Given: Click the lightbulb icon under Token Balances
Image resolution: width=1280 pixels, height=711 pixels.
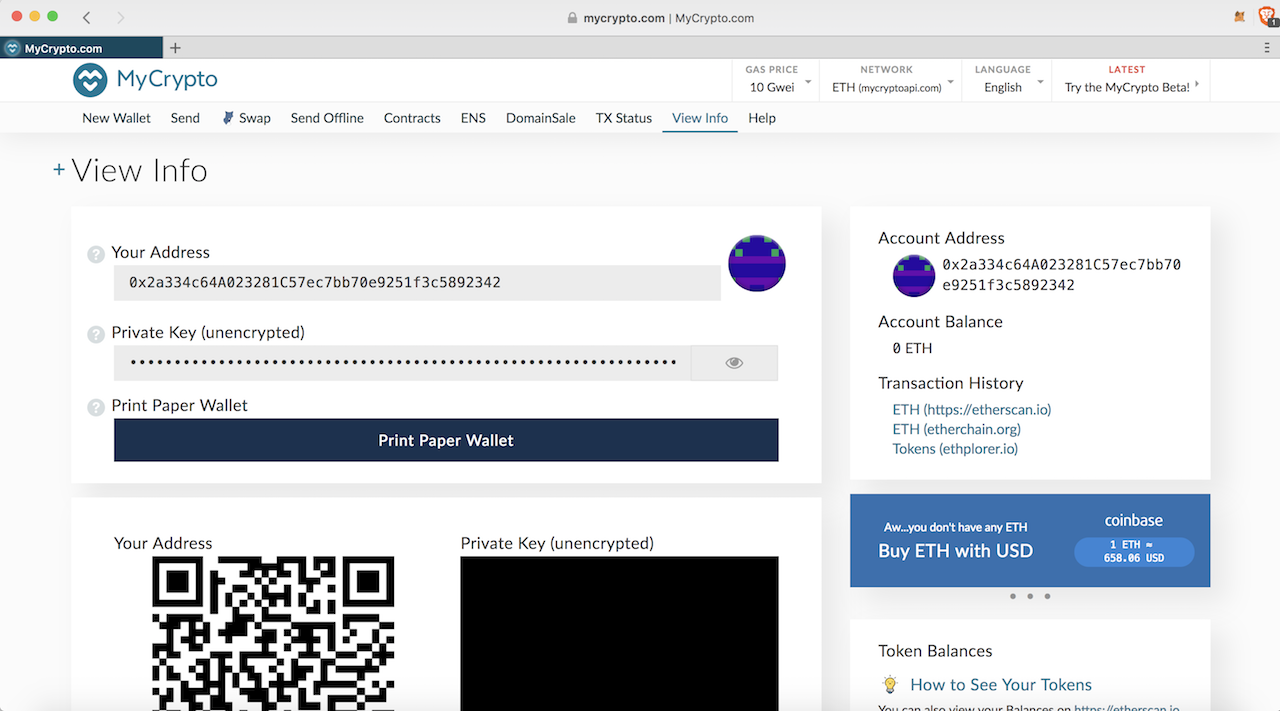Looking at the screenshot, I should click(889, 685).
